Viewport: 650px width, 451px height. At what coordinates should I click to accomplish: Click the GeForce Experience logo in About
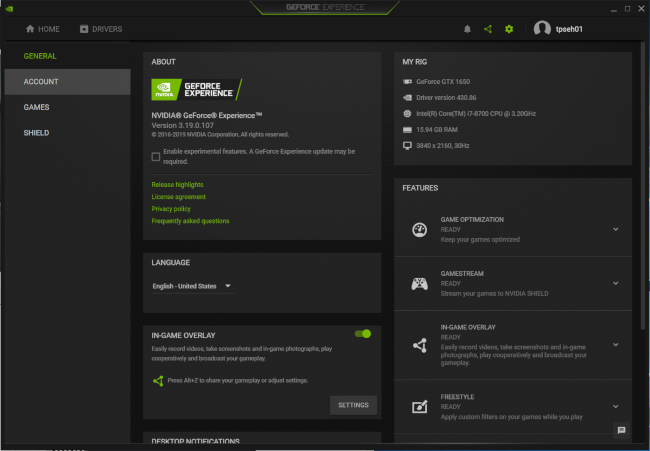coord(196,90)
